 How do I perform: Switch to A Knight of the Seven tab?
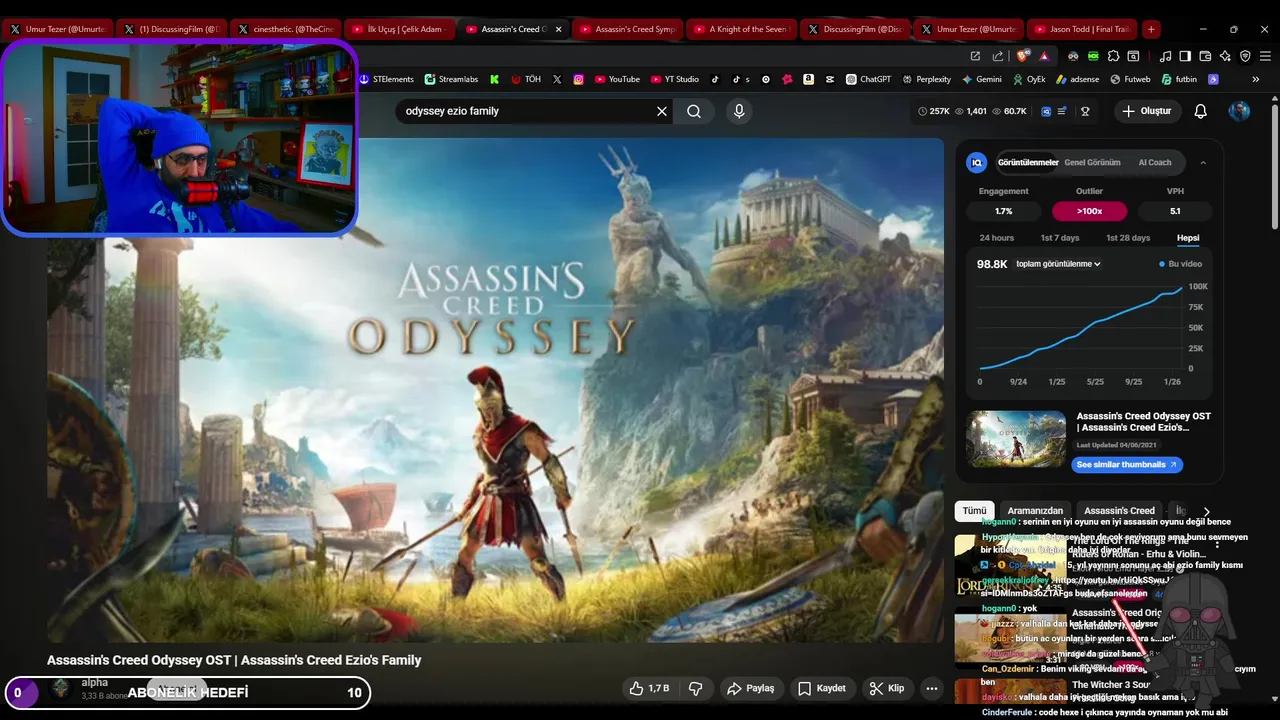point(741,29)
